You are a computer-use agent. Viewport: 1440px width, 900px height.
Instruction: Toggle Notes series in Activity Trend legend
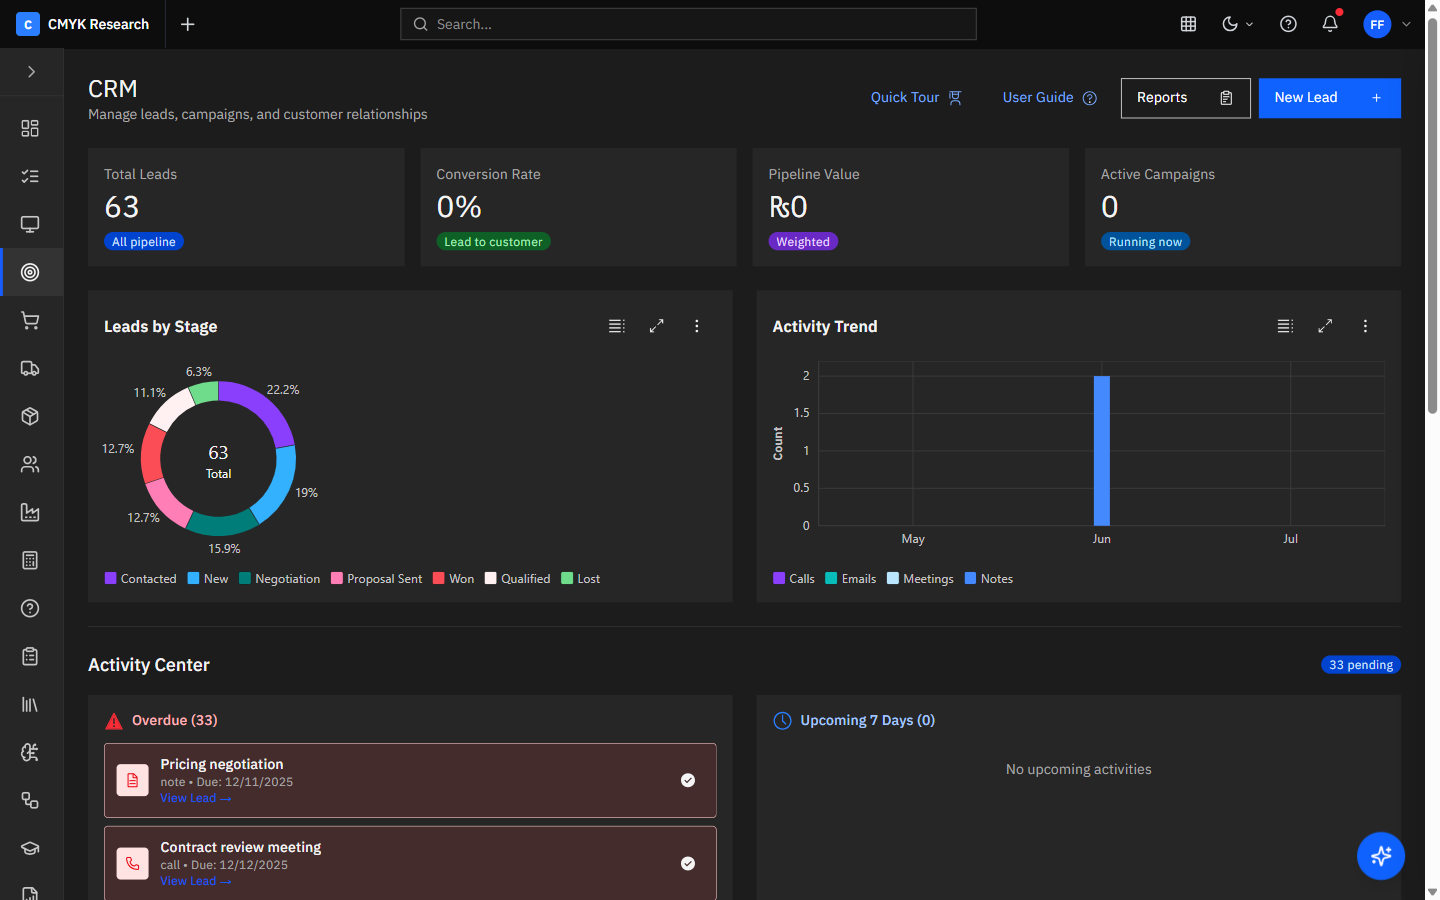click(989, 579)
